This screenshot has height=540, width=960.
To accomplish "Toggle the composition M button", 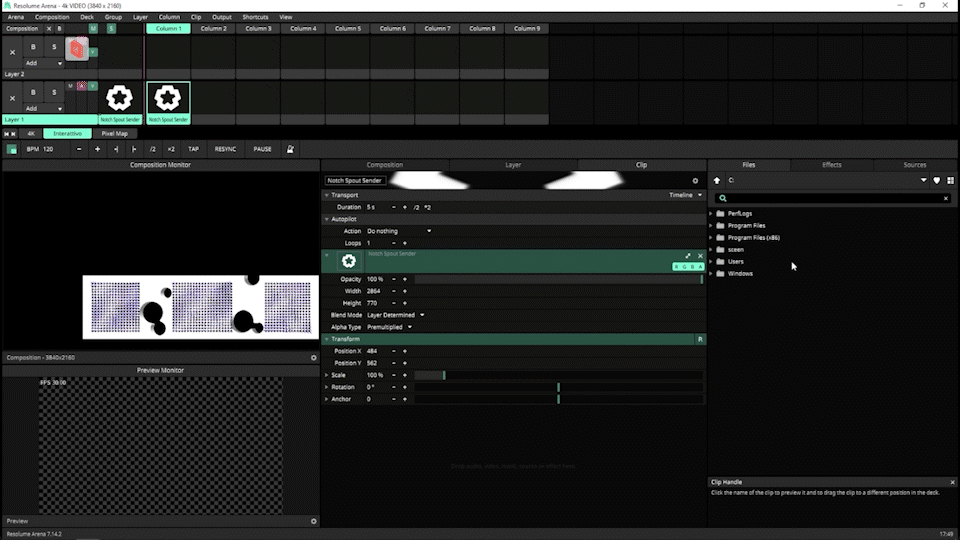I will (93, 29).
